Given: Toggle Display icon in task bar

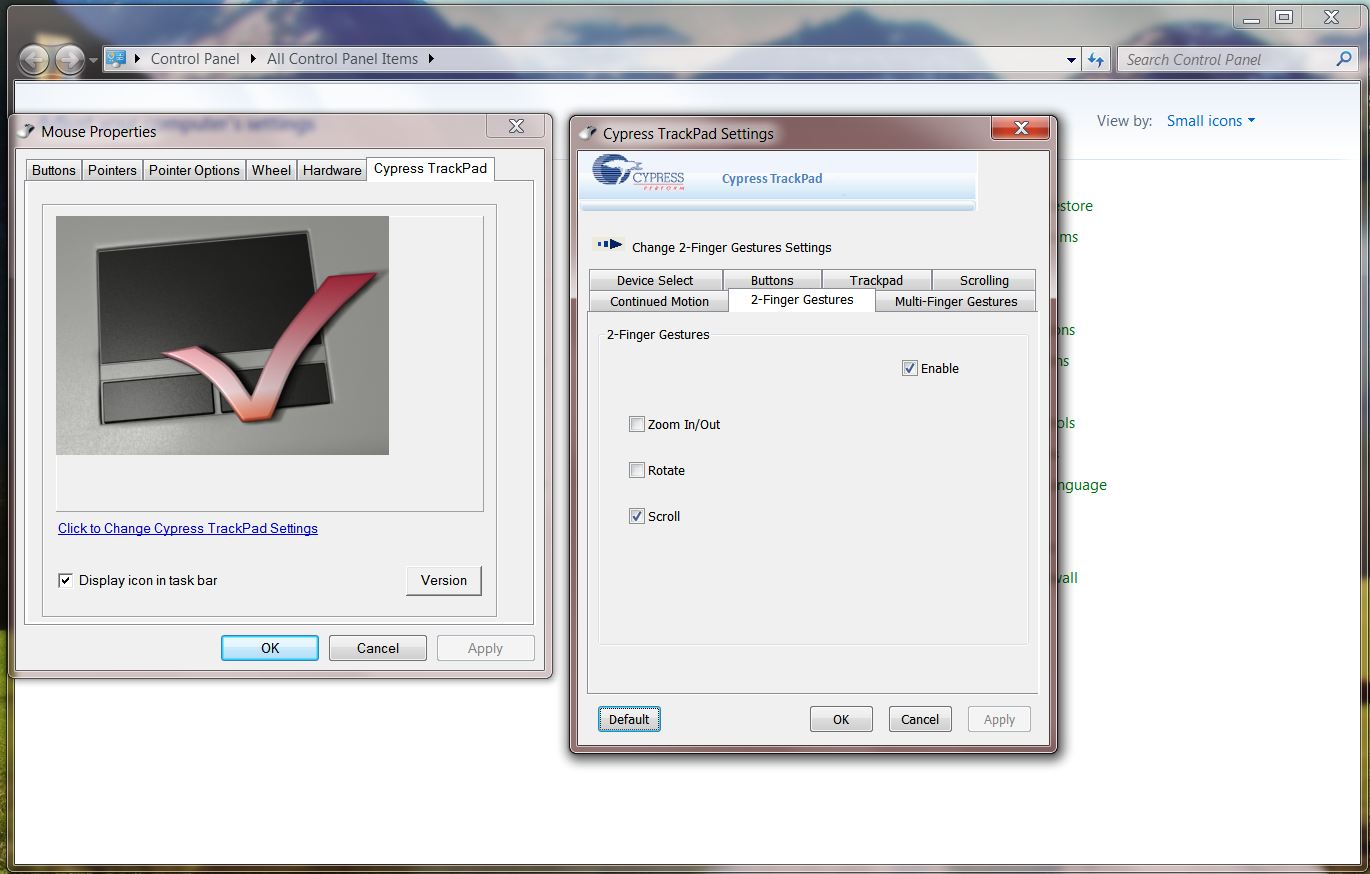Looking at the screenshot, I should tap(65, 580).
